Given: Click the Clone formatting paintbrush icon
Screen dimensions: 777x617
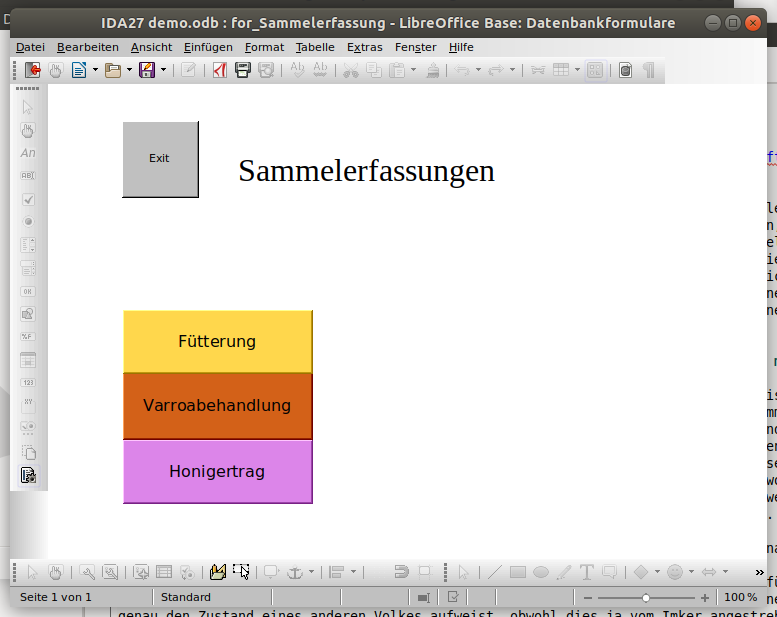Looking at the screenshot, I should coord(433,70).
